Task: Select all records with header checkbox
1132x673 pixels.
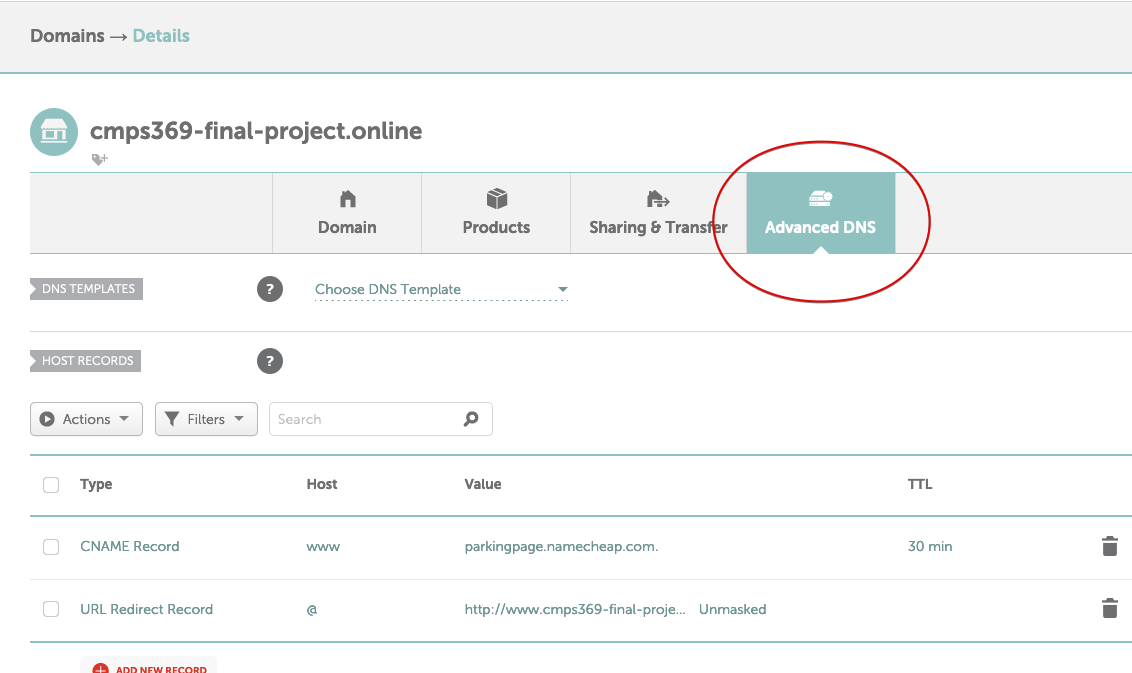Action: 51,485
